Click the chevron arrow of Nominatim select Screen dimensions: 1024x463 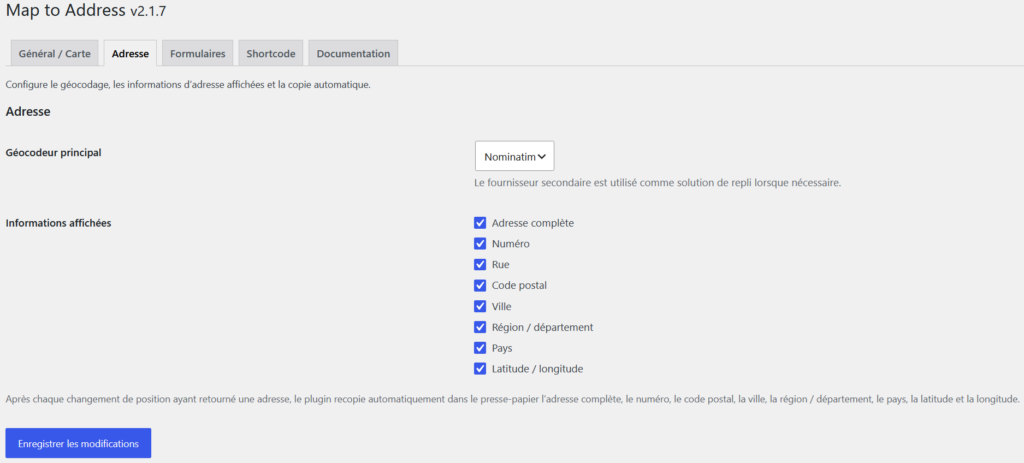(x=541, y=157)
